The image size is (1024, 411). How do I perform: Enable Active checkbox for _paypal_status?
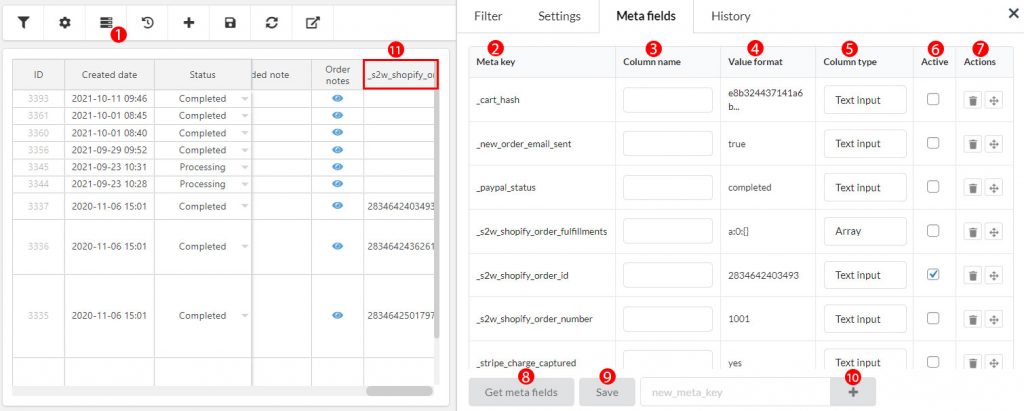pyautogui.click(x=933, y=187)
